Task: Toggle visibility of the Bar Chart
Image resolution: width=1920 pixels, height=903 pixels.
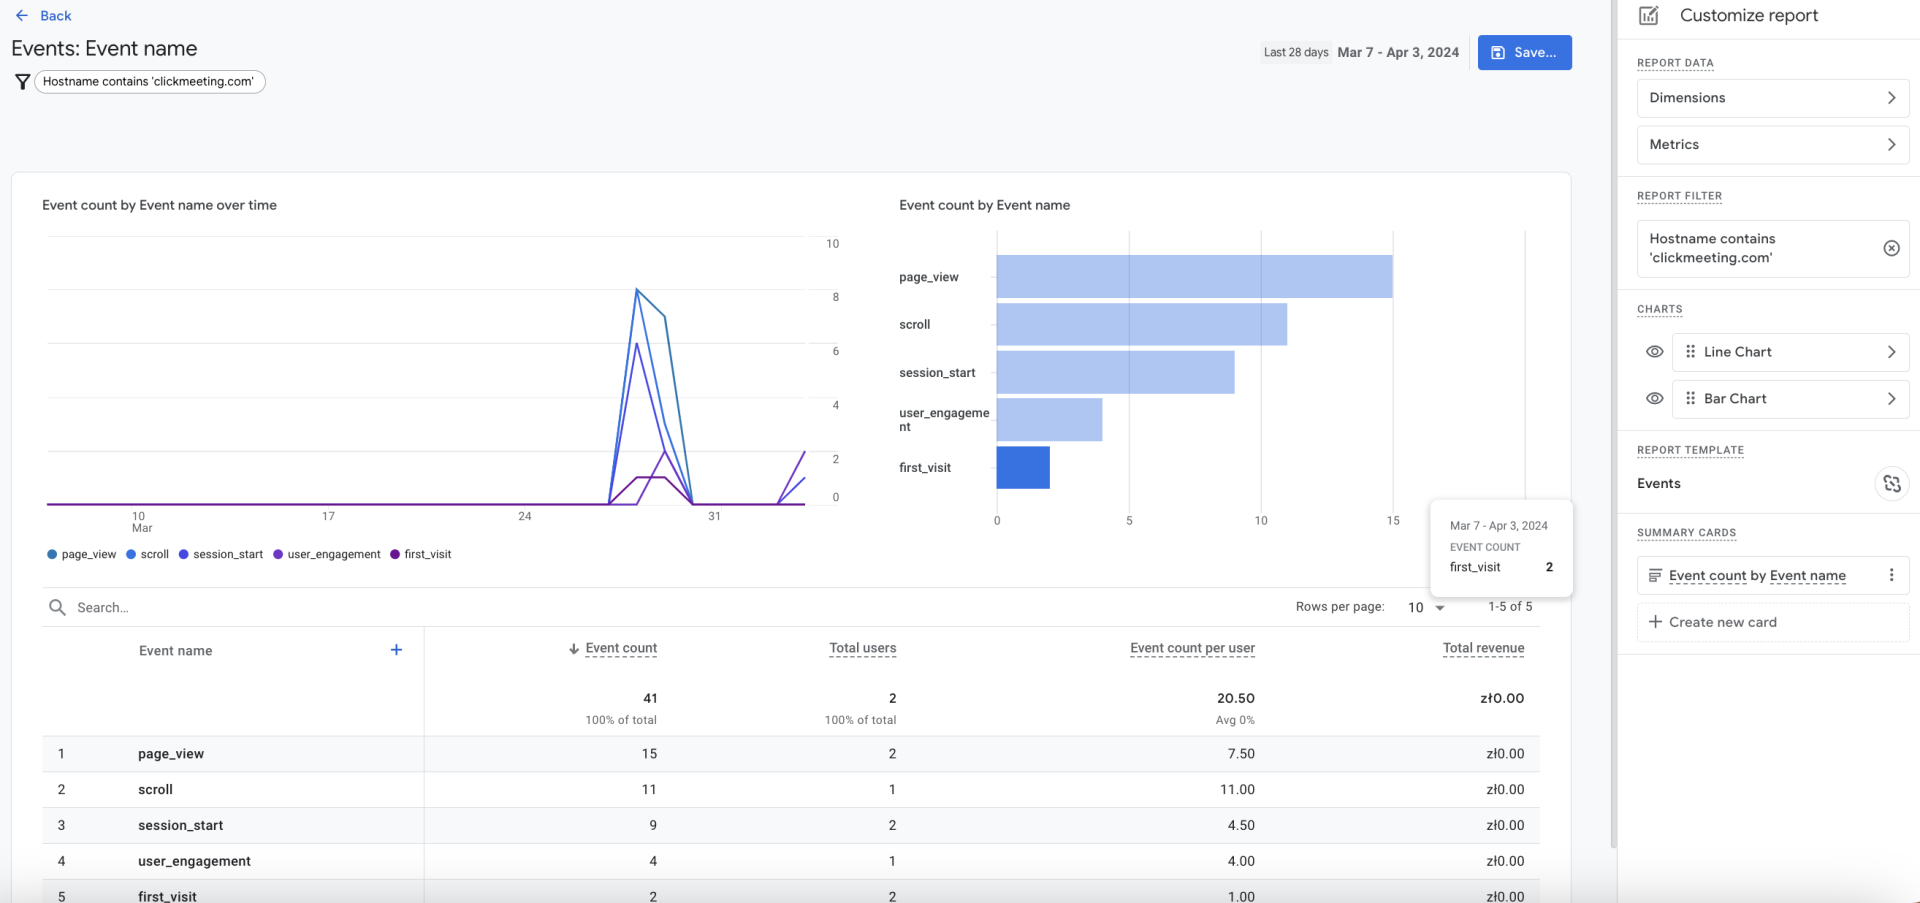Action: pyautogui.click(x=1655, y=398)
